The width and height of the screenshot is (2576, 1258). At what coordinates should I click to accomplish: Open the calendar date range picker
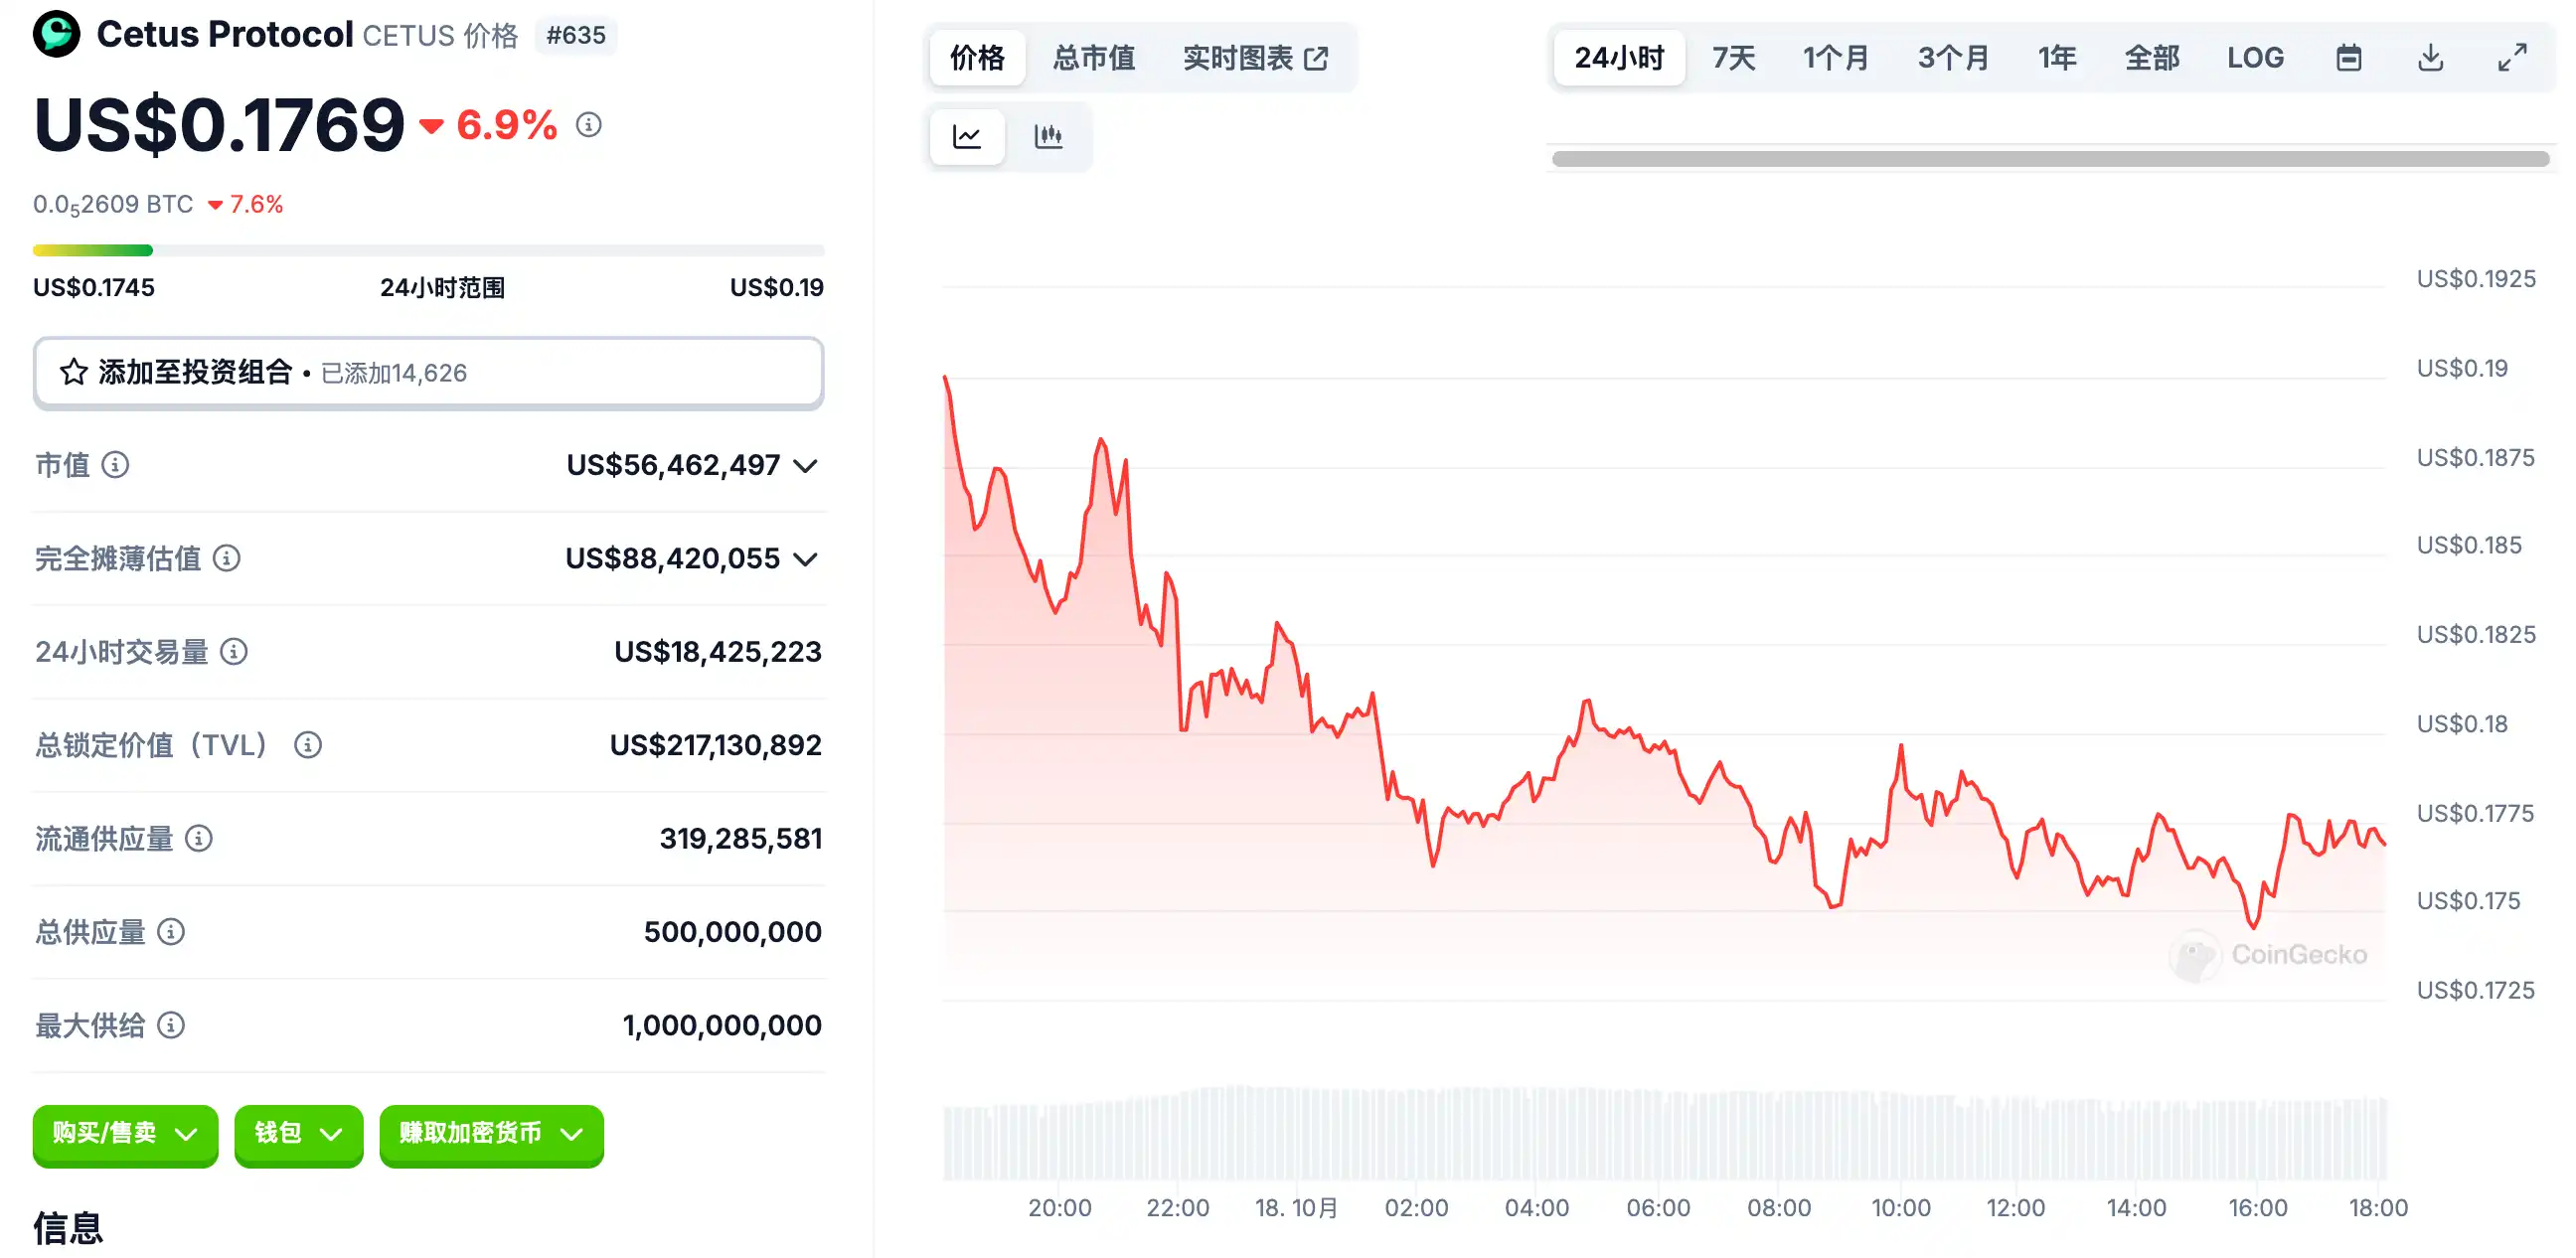[2348, 58]
